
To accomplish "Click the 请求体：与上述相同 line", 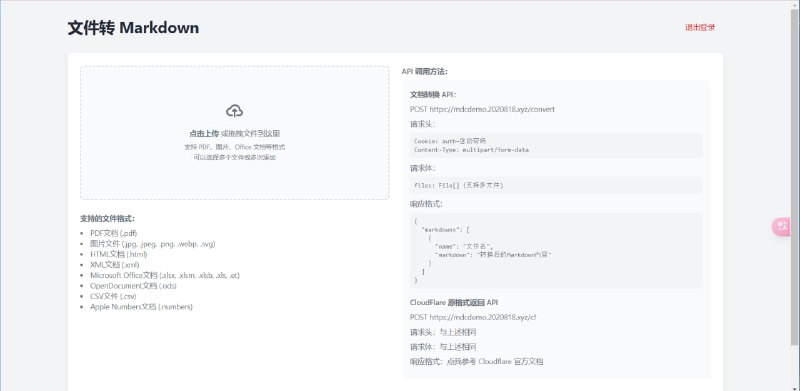I will tap(443, 347).
